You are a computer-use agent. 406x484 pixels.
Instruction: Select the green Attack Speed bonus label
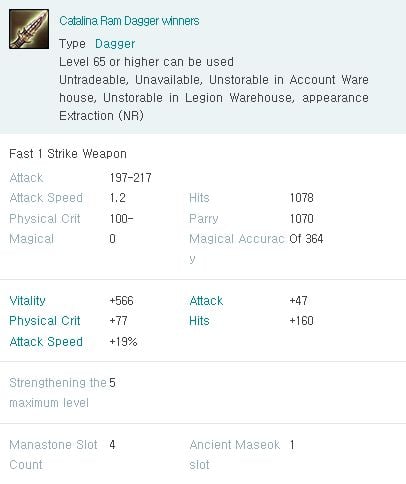(x=46, y=342)
